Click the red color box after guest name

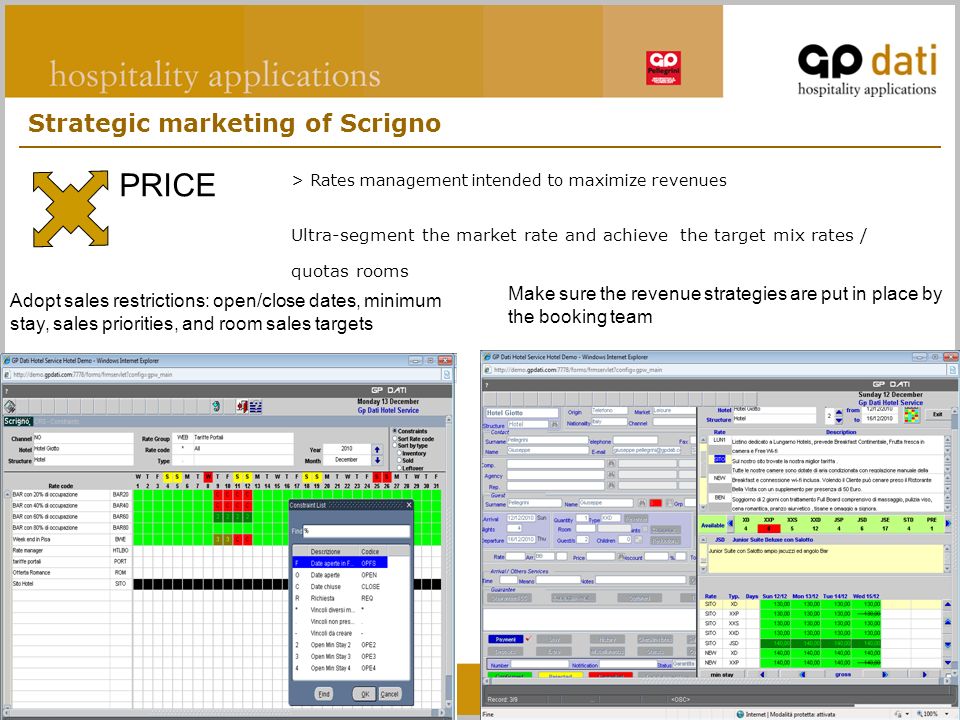click(656, 503)
